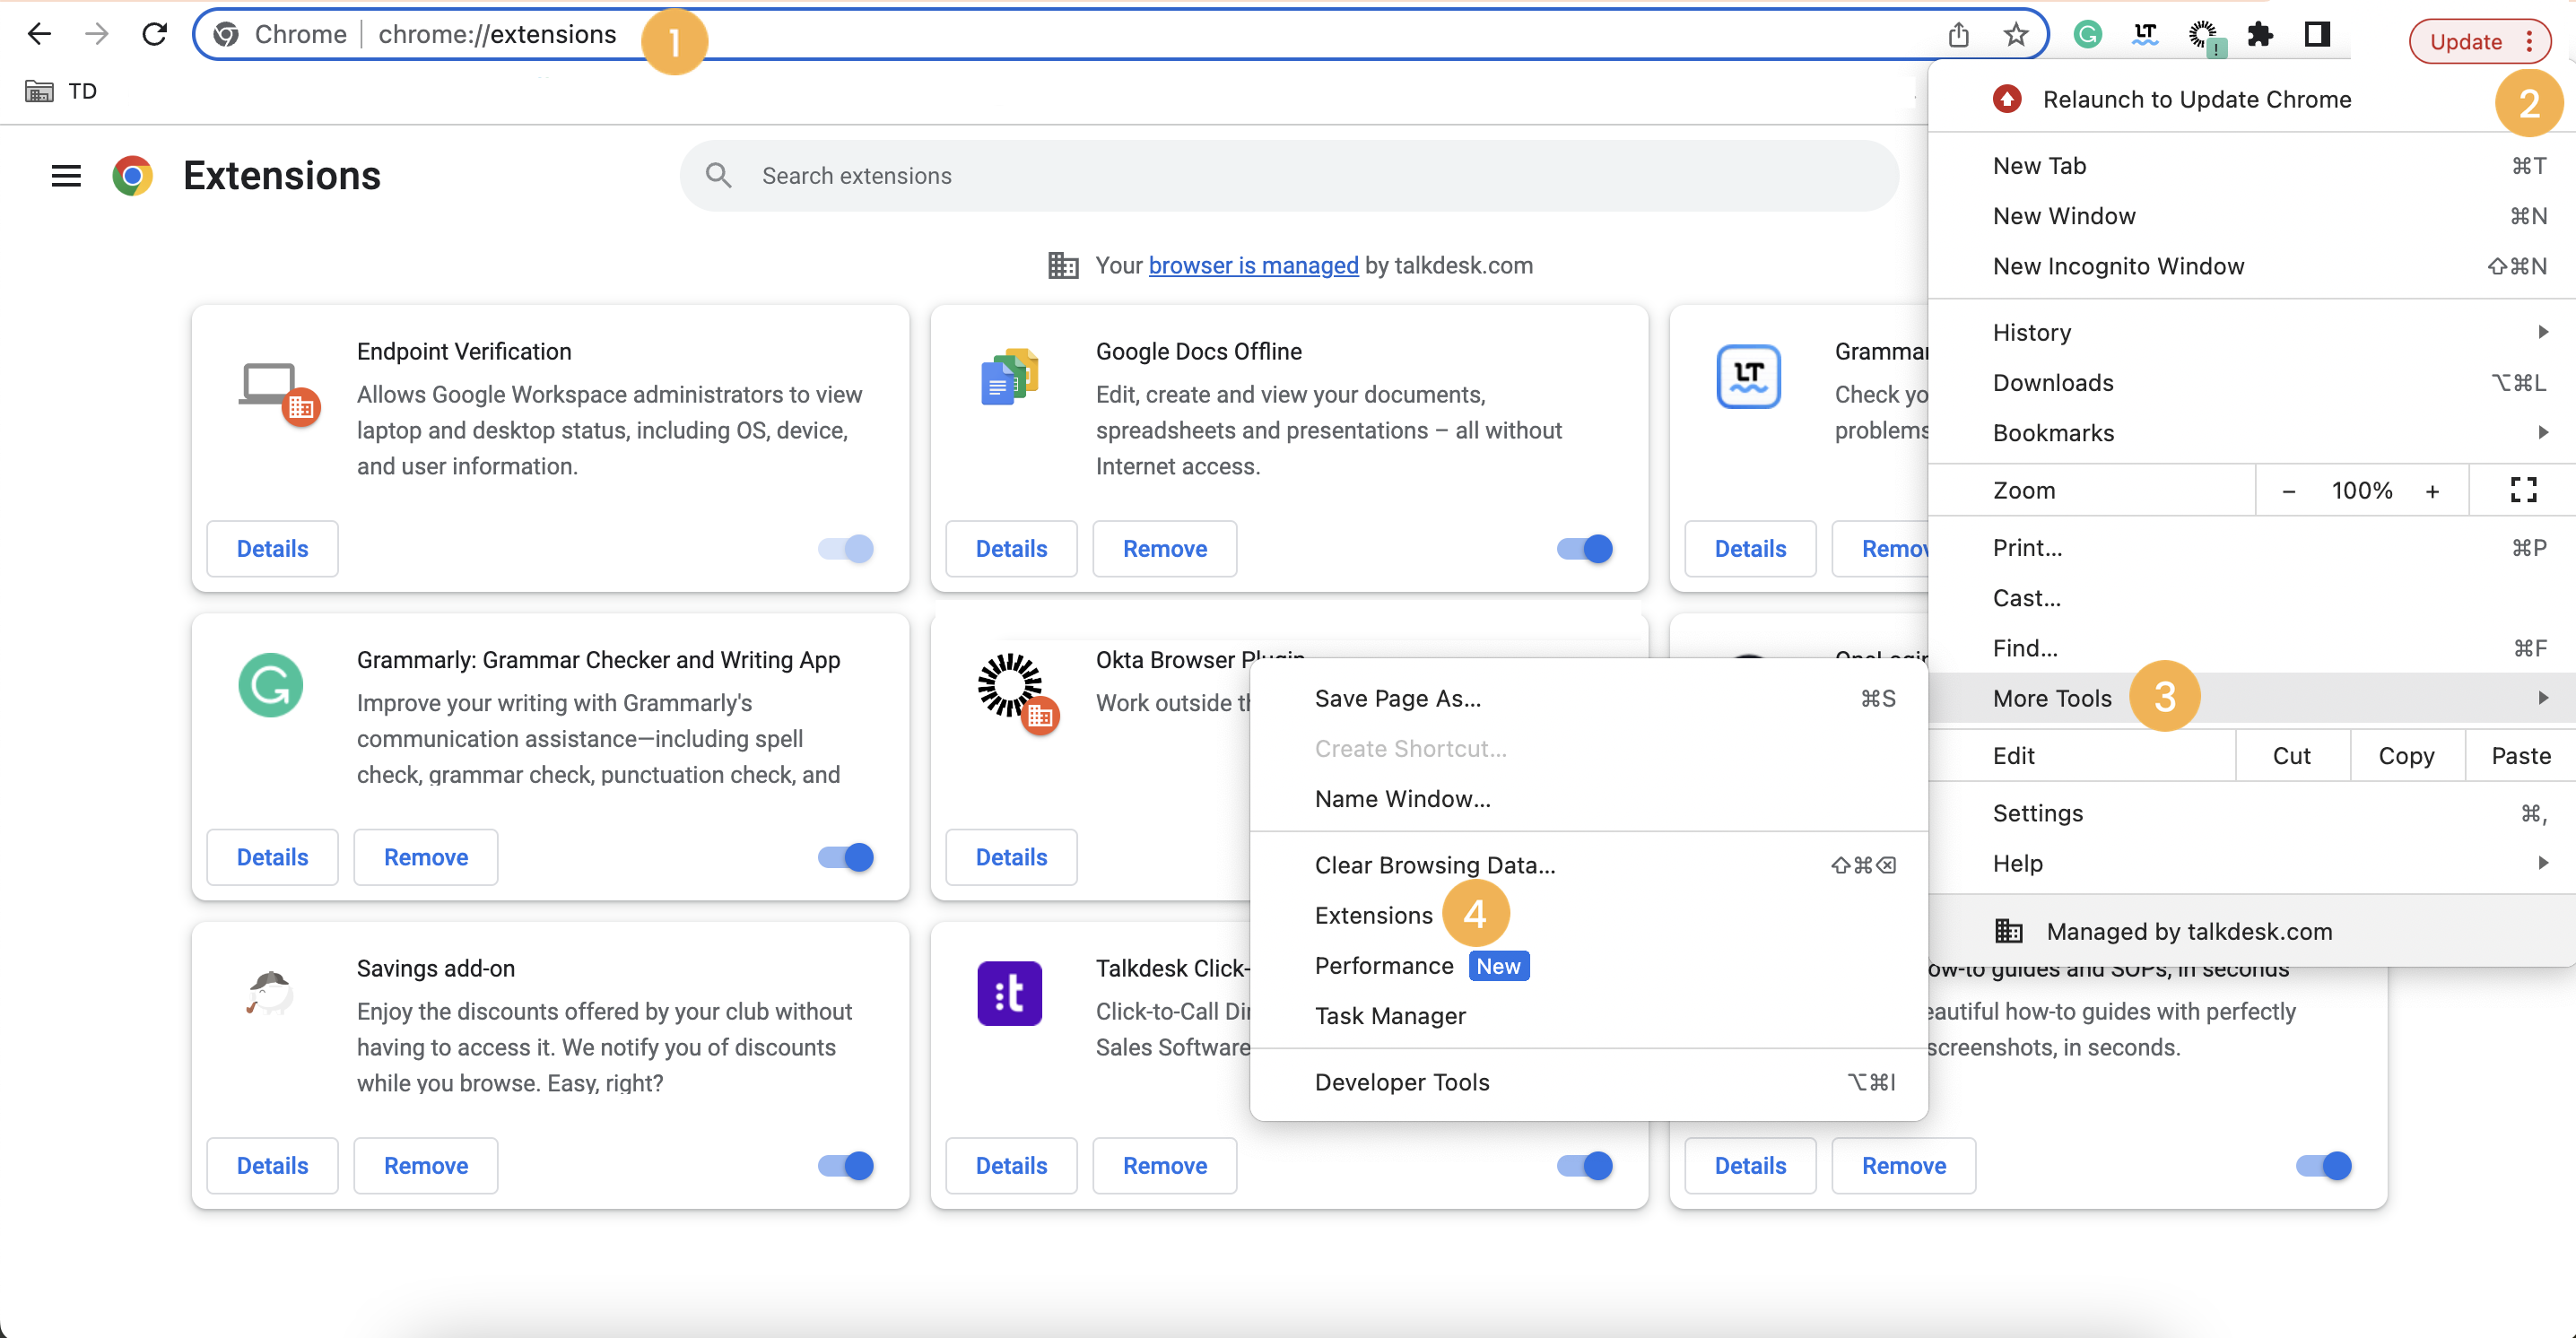Select the Savings add-on card icon
This screenshot has height=1338, width=2576.
pos(270,993)
